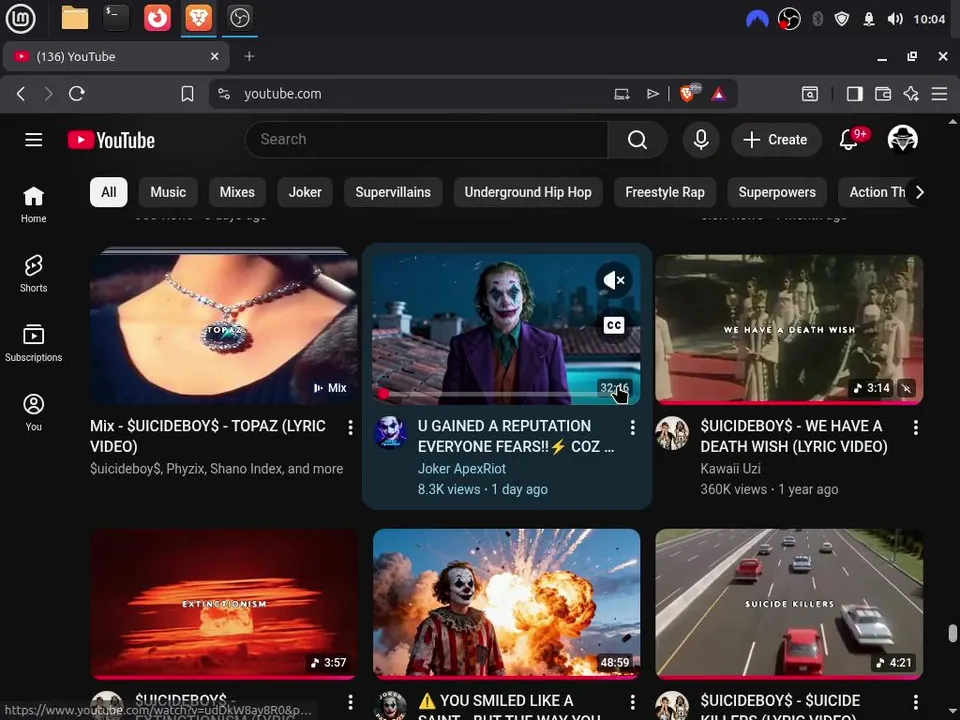Open options for $UICIDE KILLERS video
This screenshot has height=720, width=960.
coord(915,702)
